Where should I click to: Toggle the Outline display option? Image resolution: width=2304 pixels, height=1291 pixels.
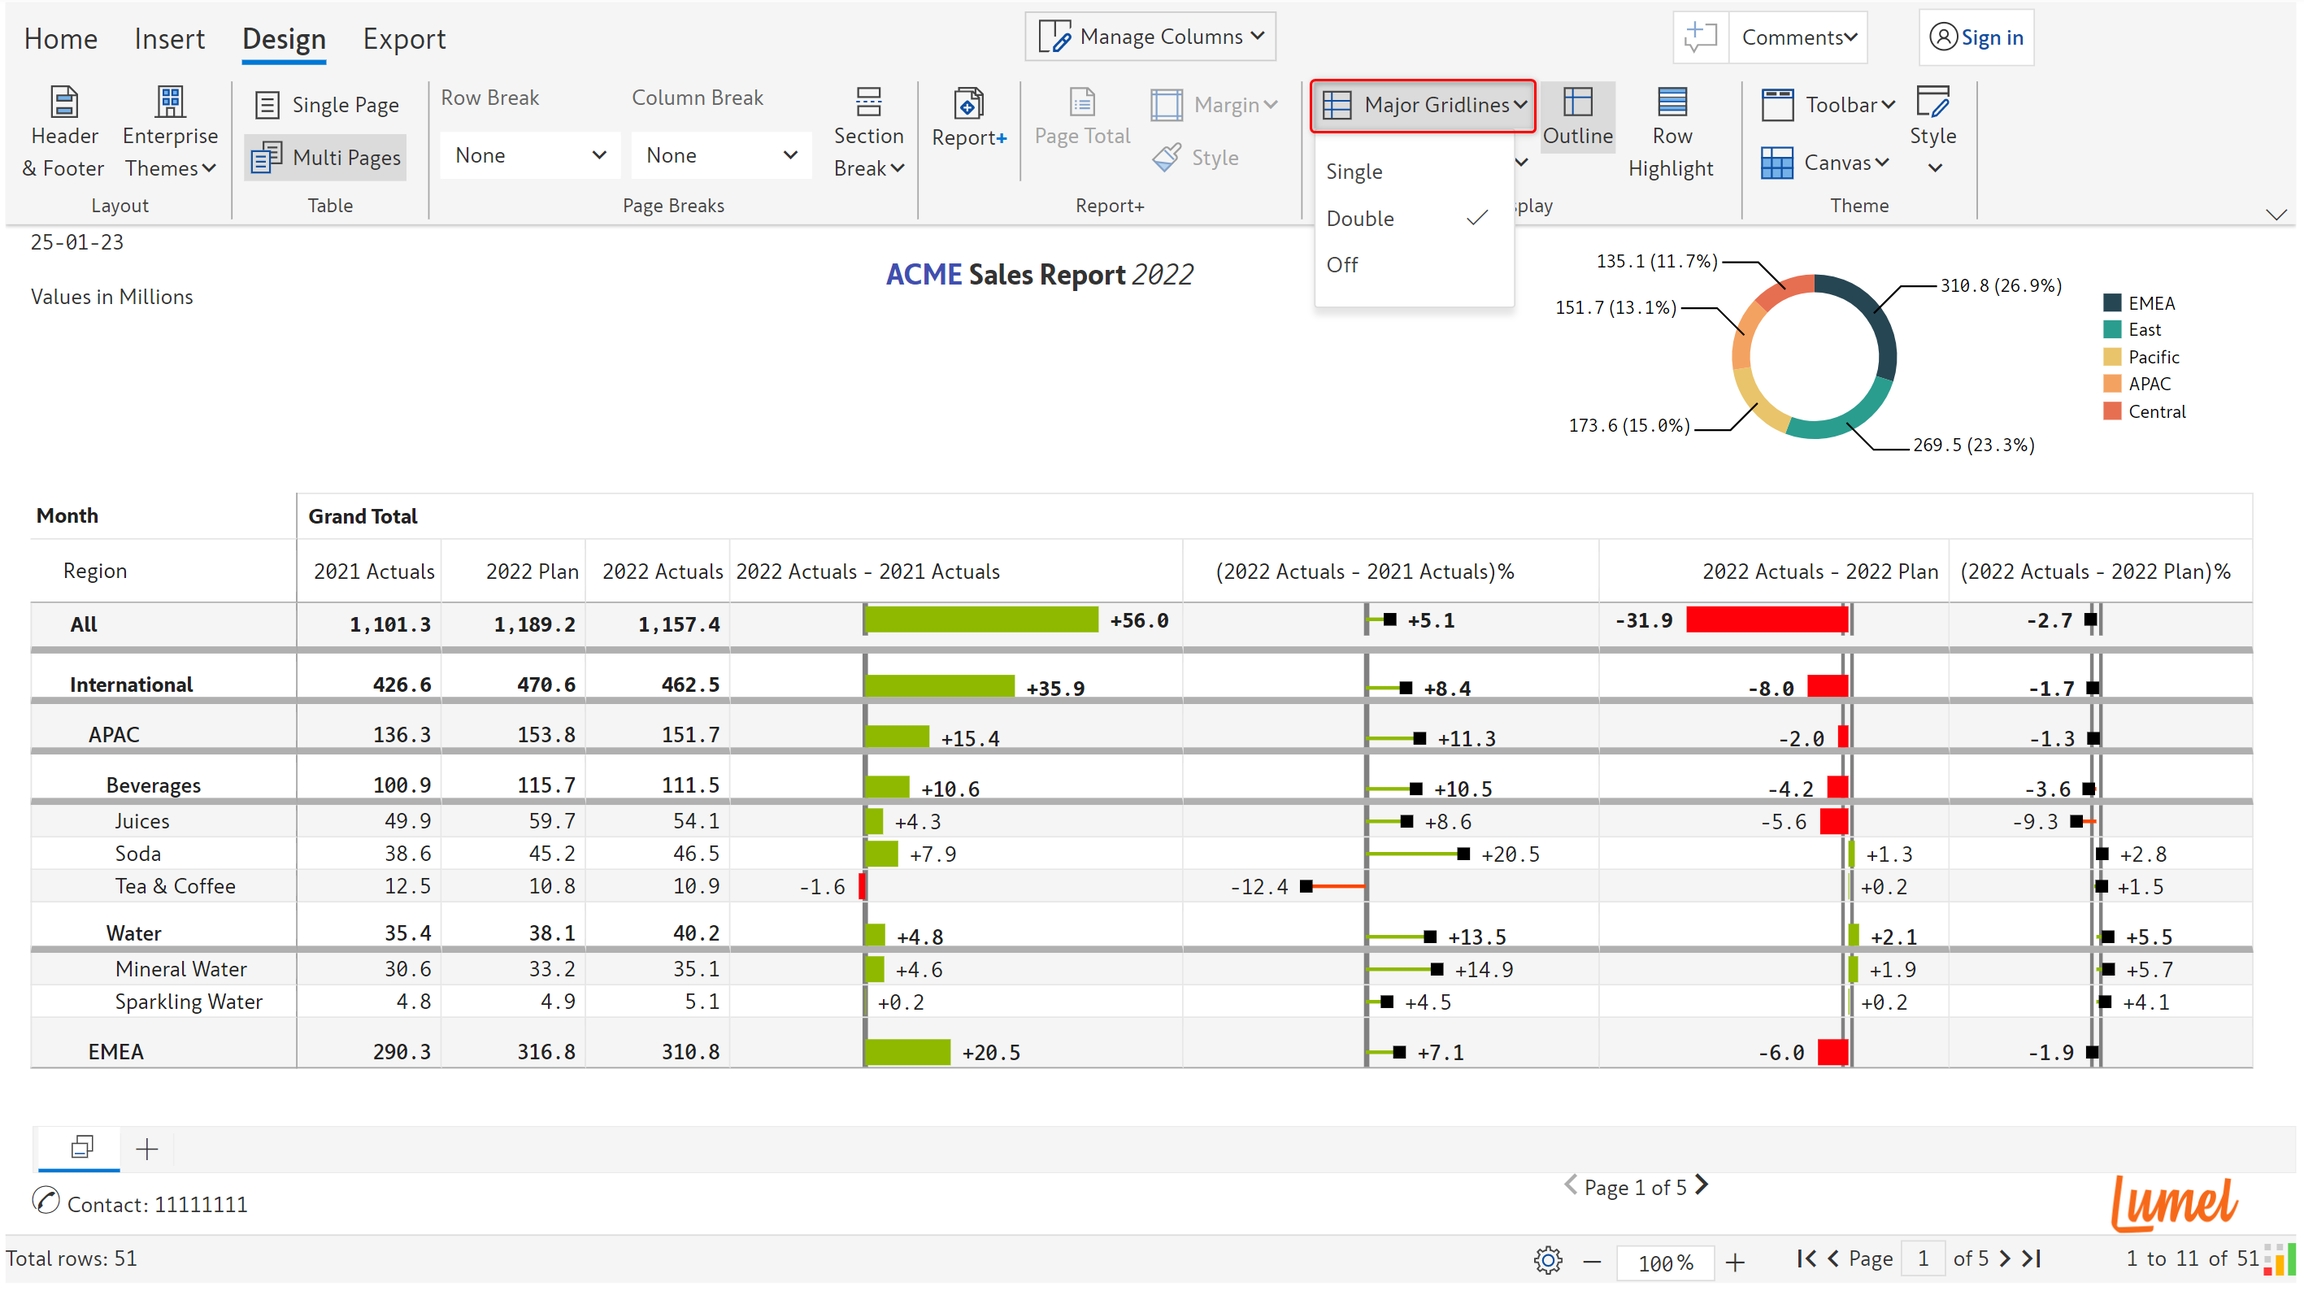1577,117
